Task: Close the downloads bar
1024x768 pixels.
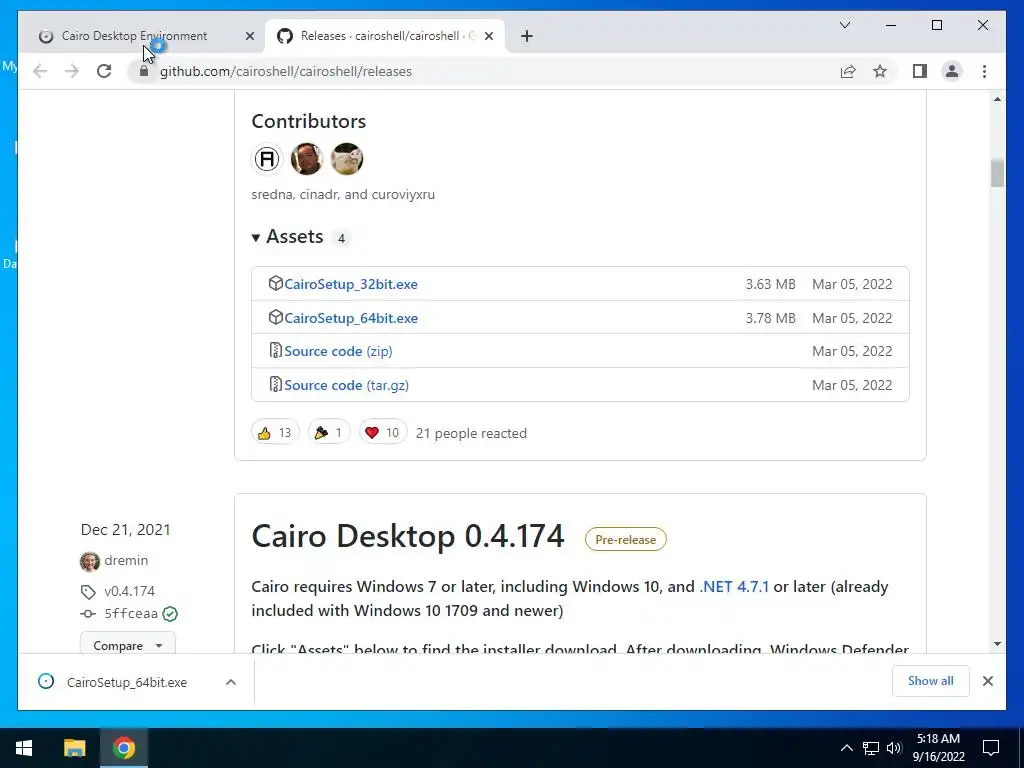Action: (x=987, y=681)
